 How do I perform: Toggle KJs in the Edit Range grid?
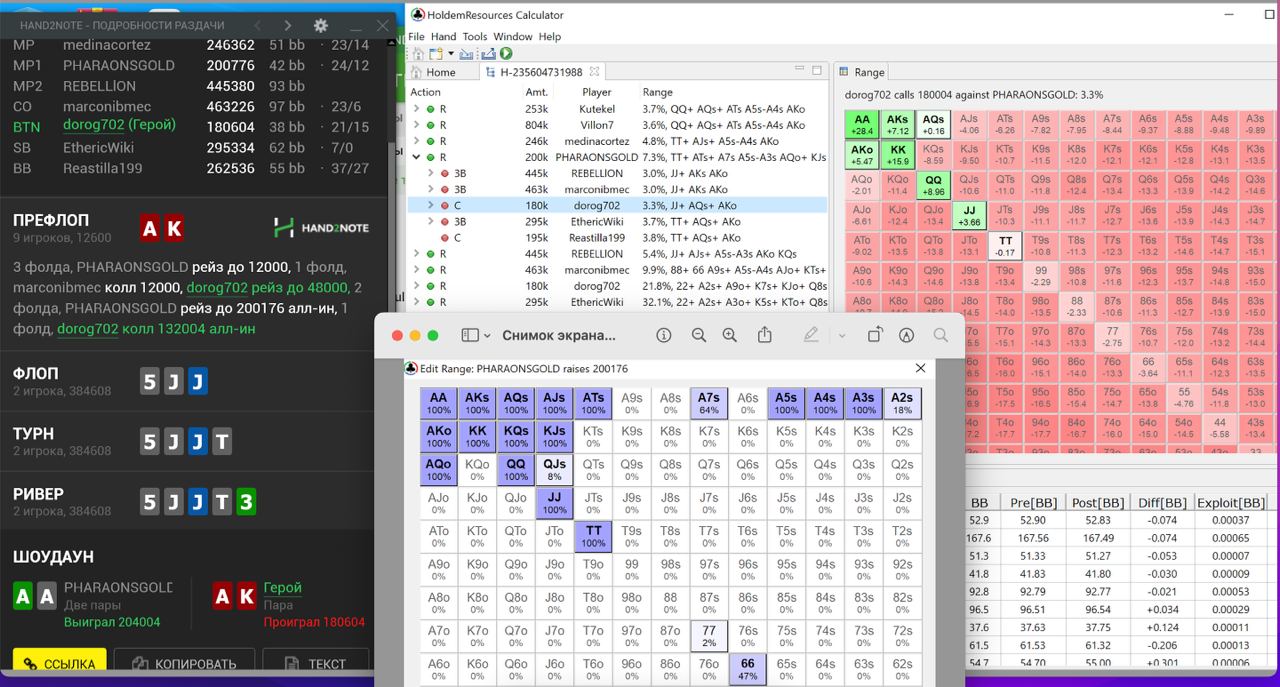[555, 437]
